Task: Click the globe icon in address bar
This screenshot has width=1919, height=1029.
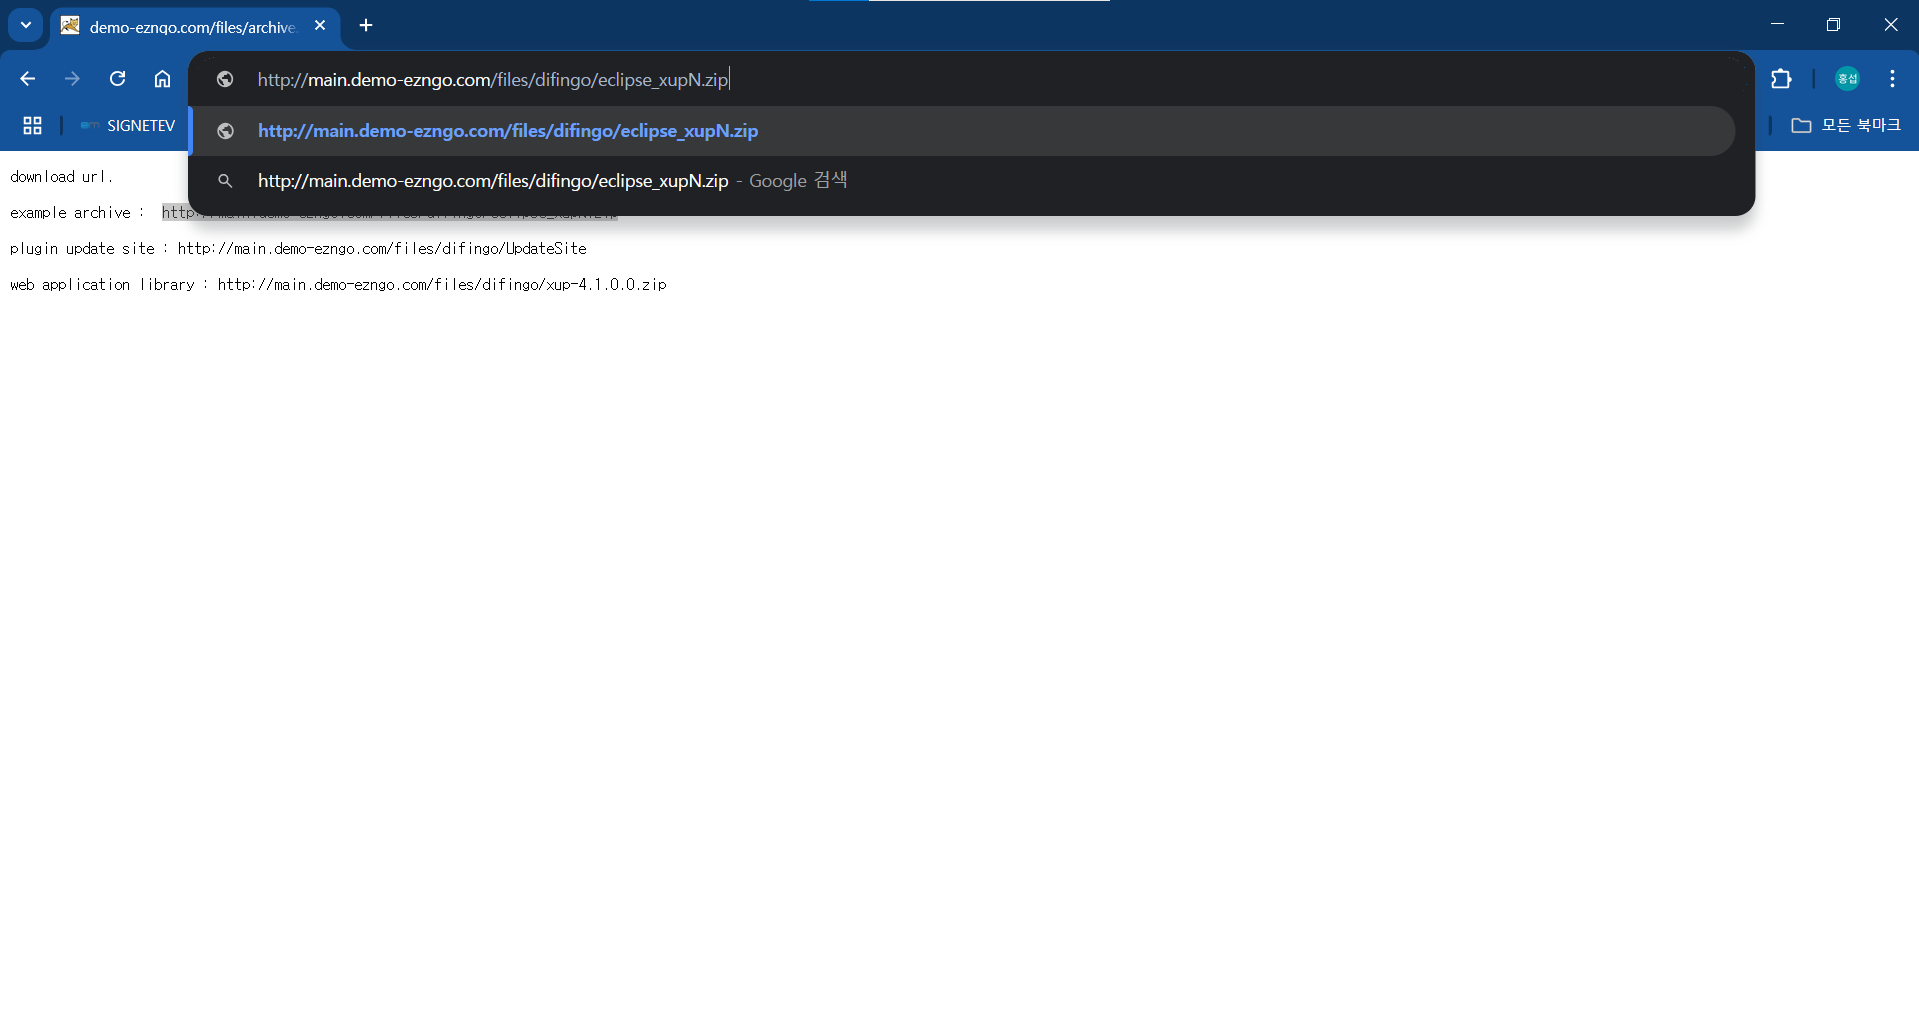Action: coord(225,80)
